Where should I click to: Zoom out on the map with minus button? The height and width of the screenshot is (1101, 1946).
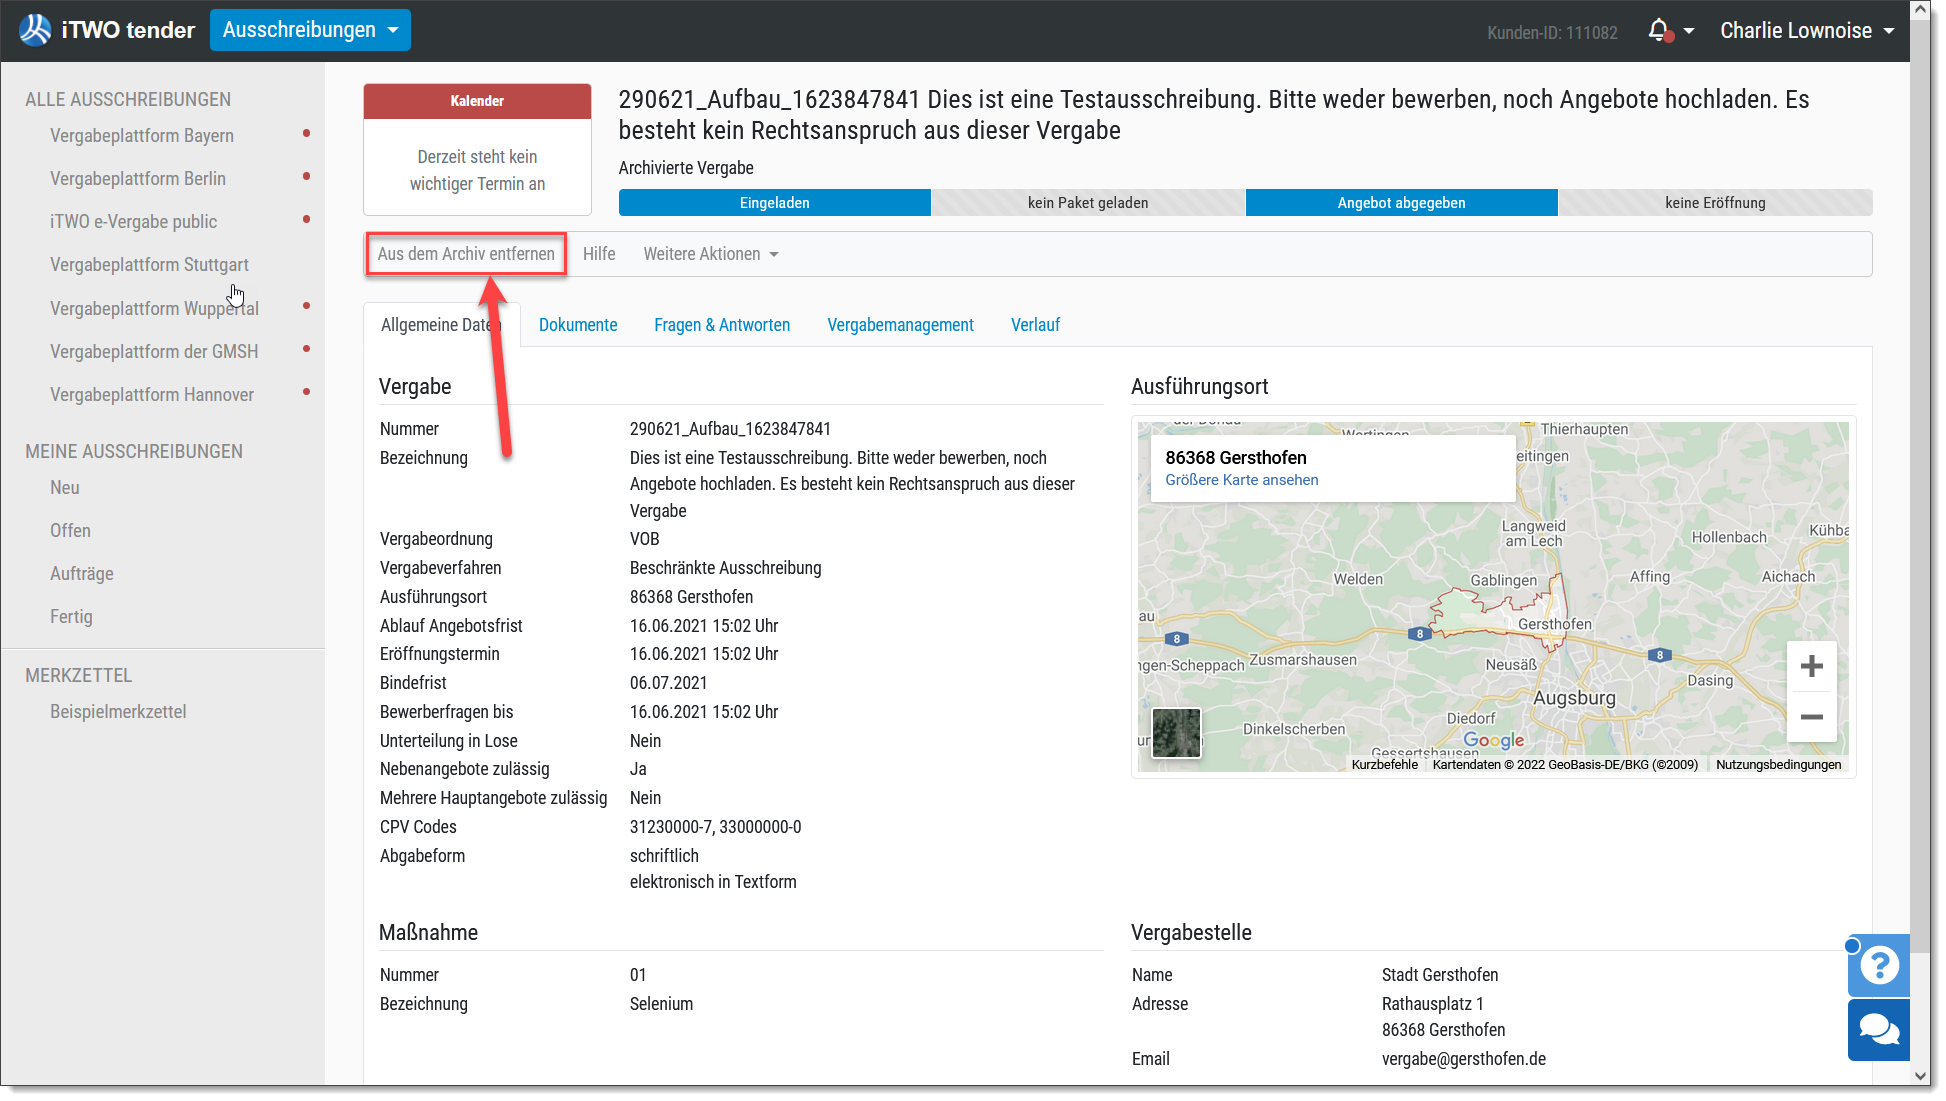tap(1811, 717)
